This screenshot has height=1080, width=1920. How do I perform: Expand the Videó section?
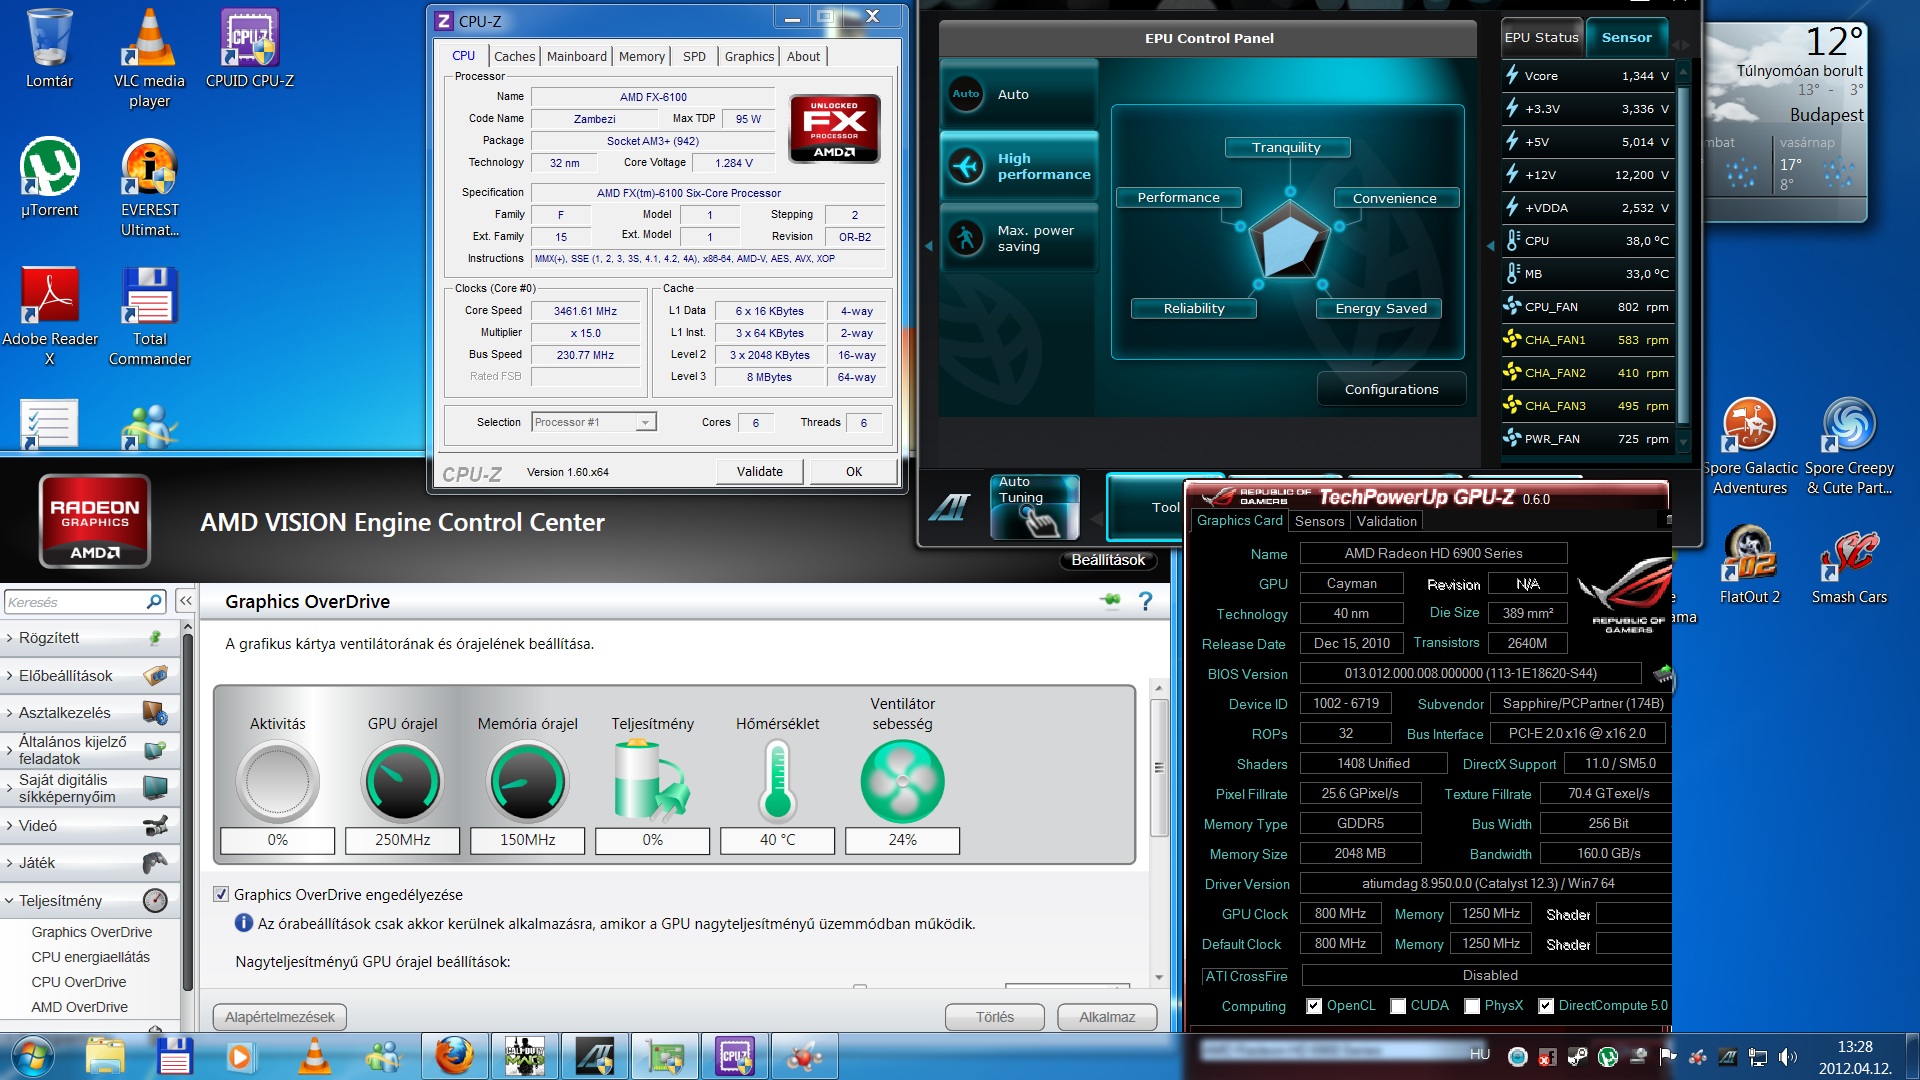90,826
